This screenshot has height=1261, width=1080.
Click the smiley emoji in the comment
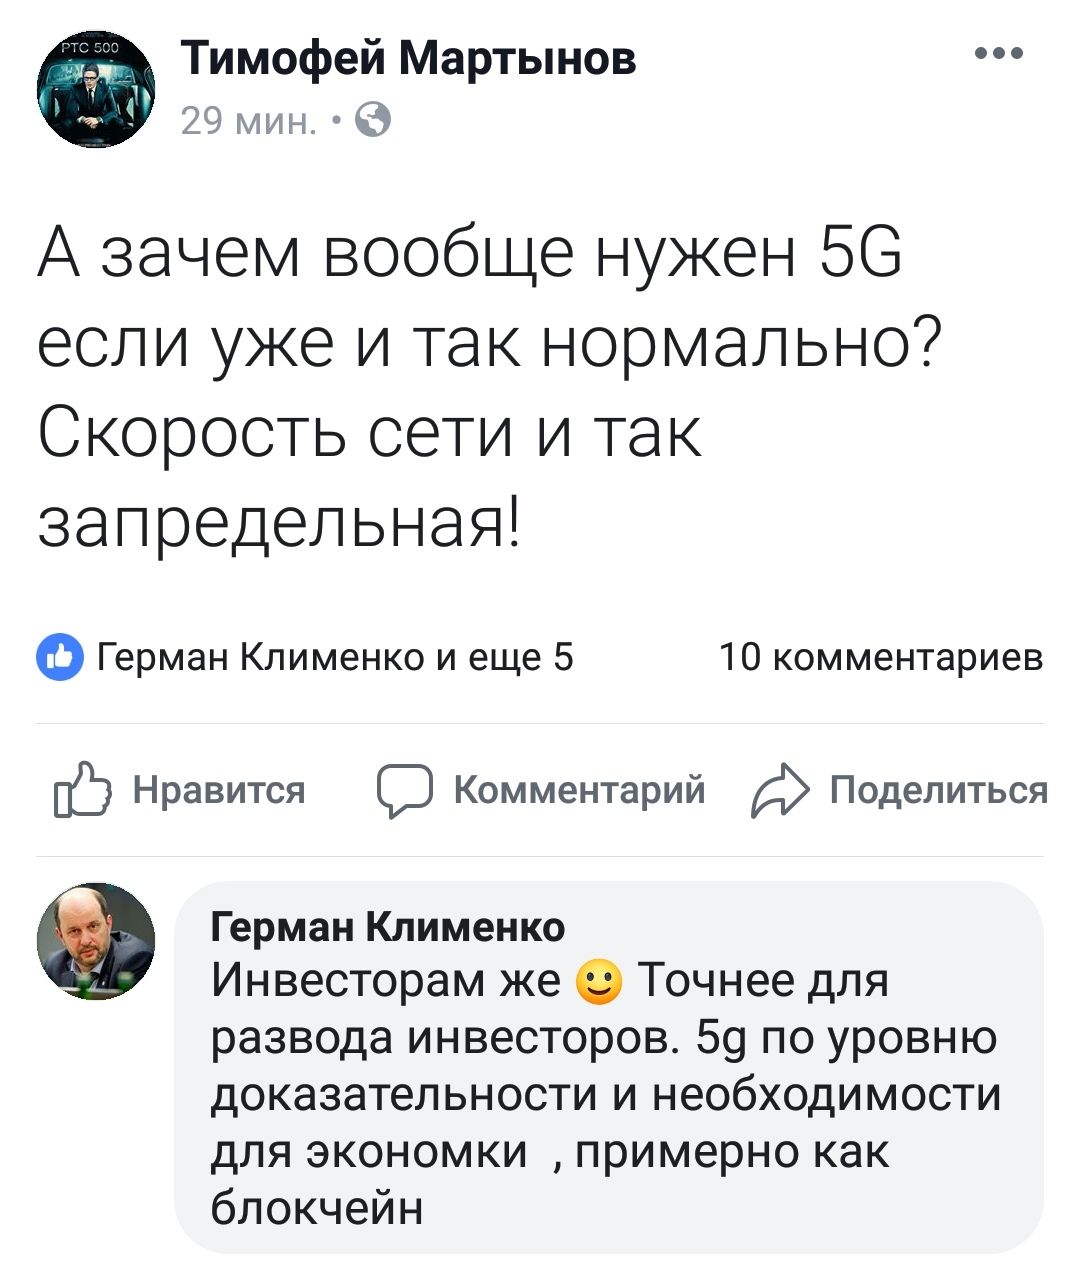tap(599, 984)
